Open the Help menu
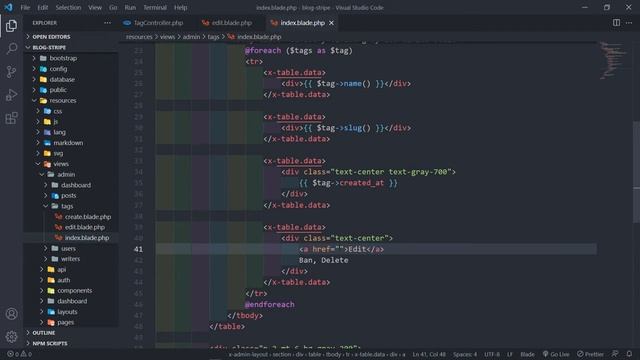The width and height of the screenshot is (640, 360). click(180, 7)
